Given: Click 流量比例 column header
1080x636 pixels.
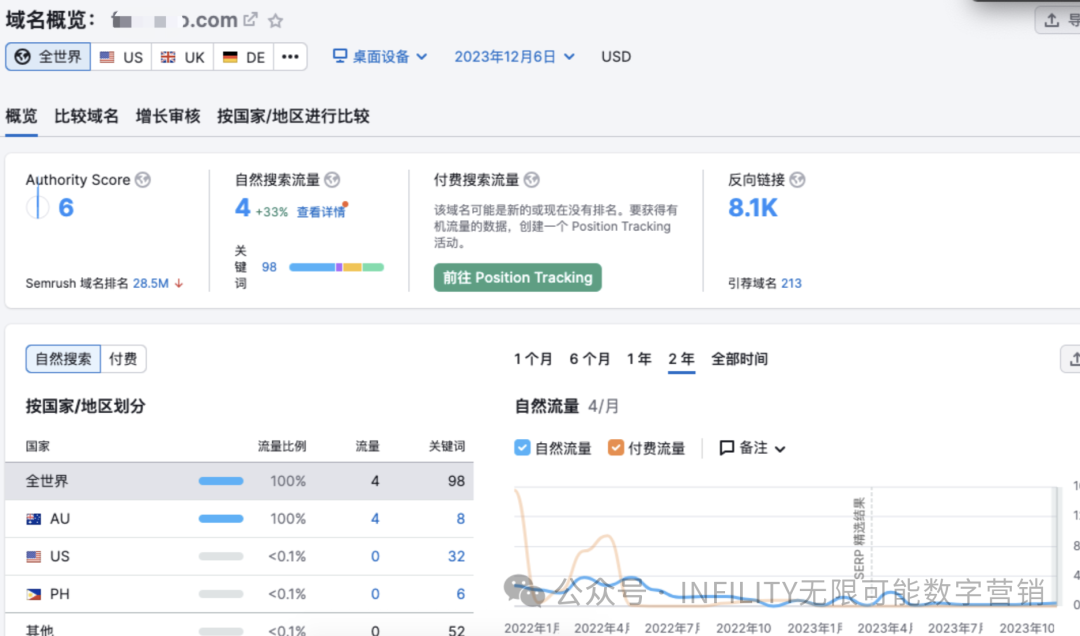Looking at the screenshot, I should click(x=282, y=447).
